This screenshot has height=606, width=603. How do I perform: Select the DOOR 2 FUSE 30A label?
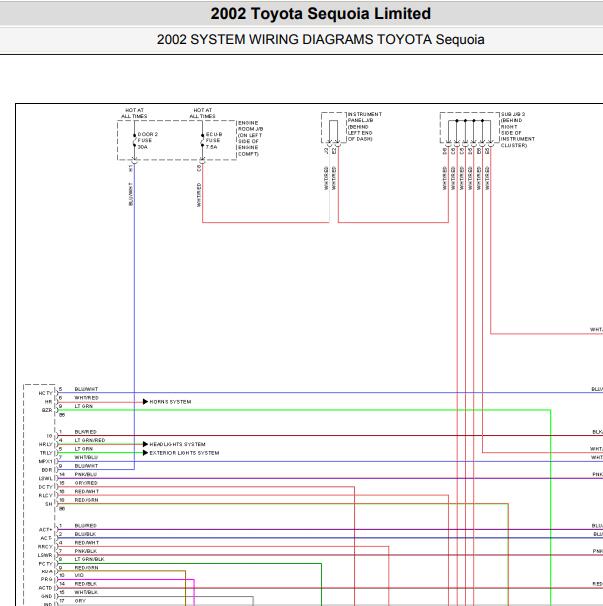148,141
